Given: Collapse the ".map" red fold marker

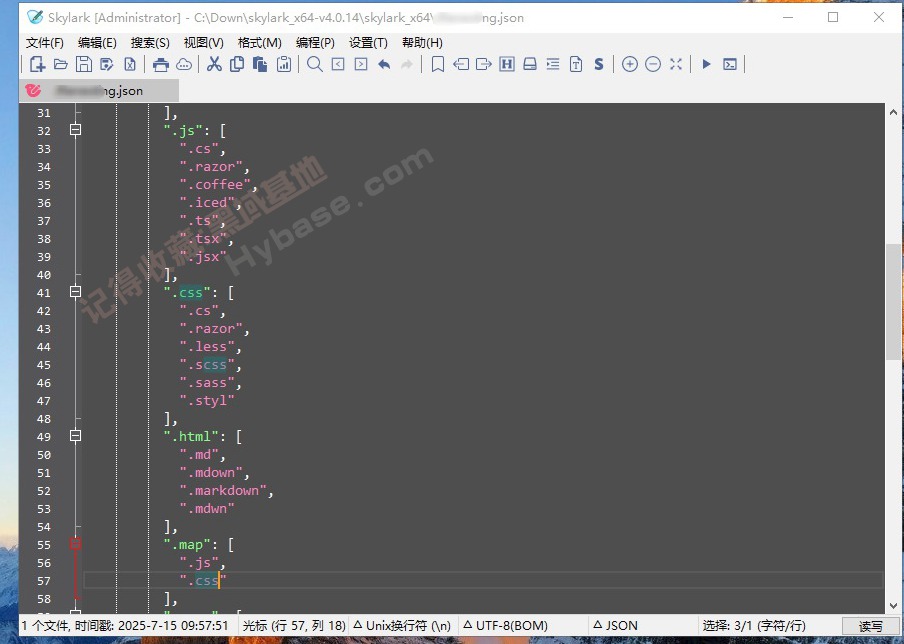Looking at the screenshot, I should [76, 544].
